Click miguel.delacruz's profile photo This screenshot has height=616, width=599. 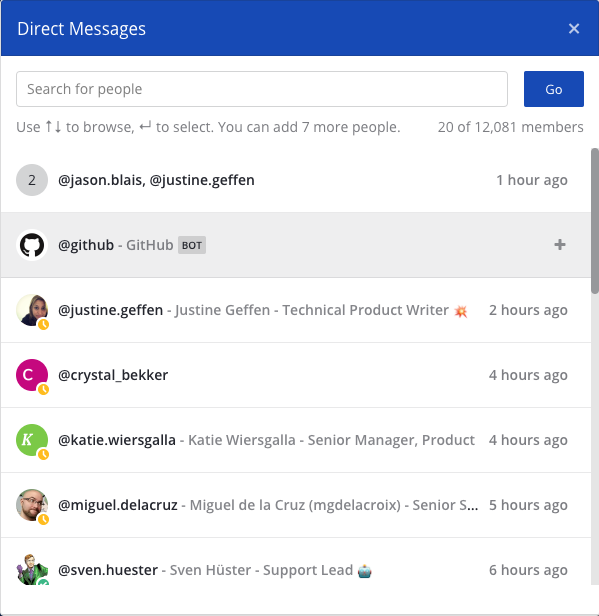tap(32, 505)
